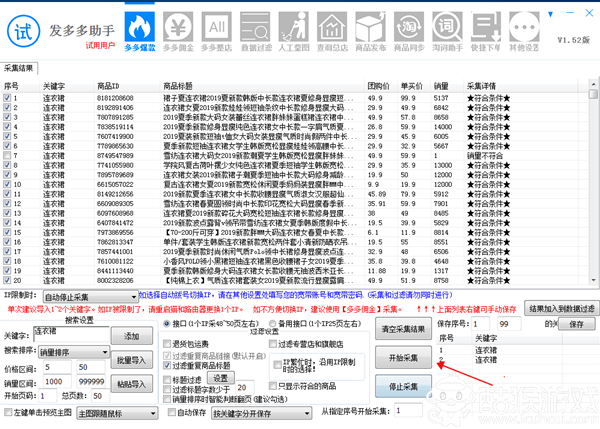Select the 接口 radio button
This screenshot has height=429, width=600.
[x=167, y=324]
